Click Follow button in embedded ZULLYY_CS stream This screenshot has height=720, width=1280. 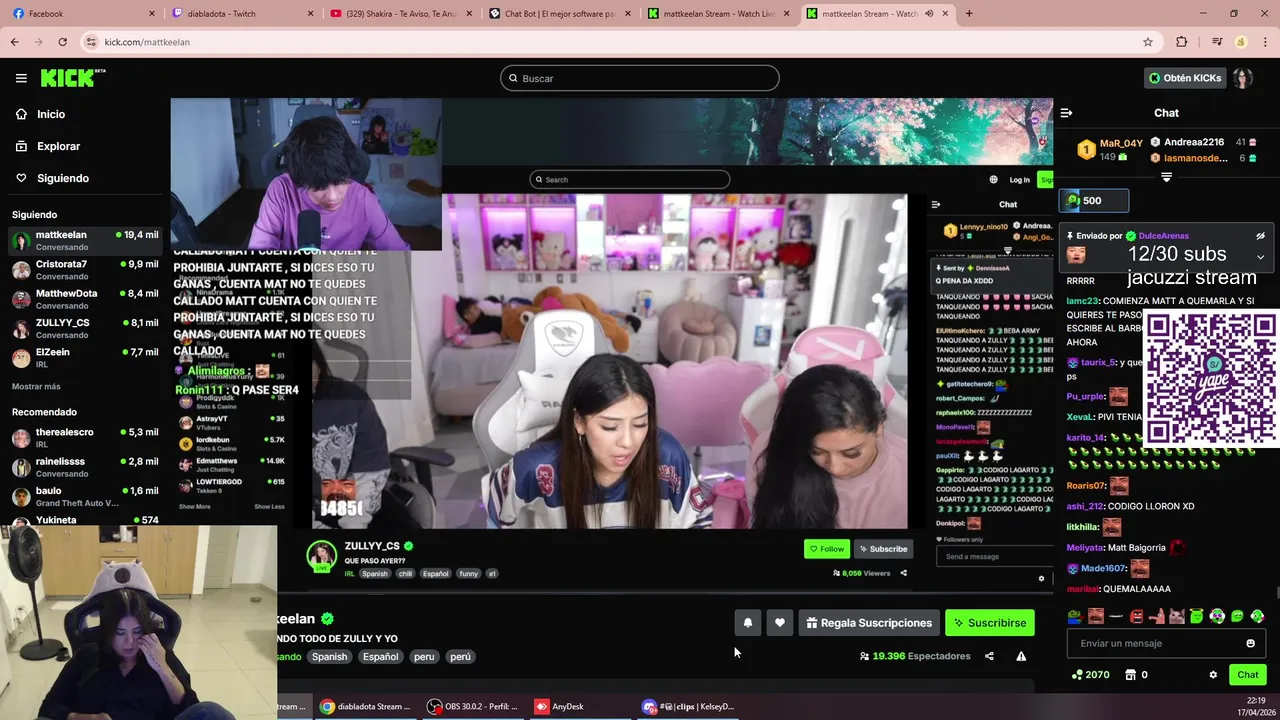[x=827, y=548]
